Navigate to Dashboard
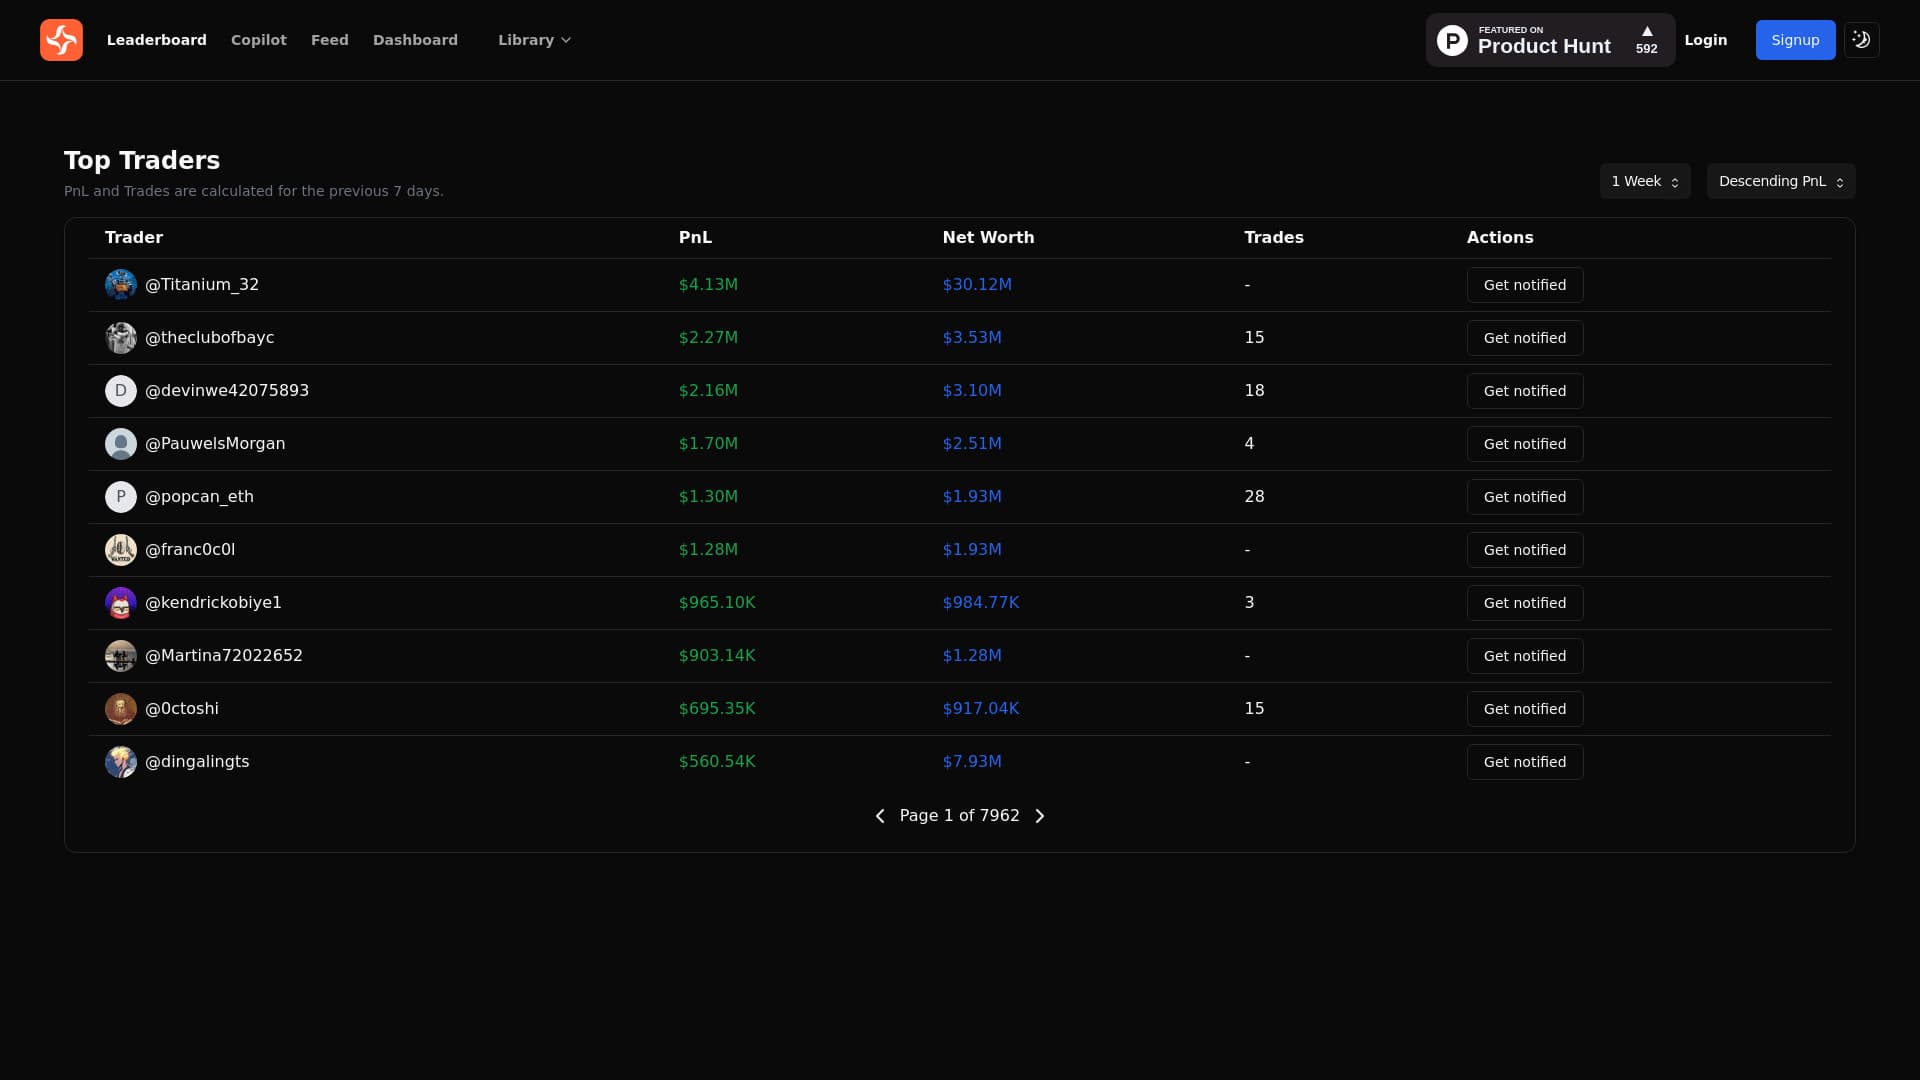The image size is (1920, 1080). (415, 40)
